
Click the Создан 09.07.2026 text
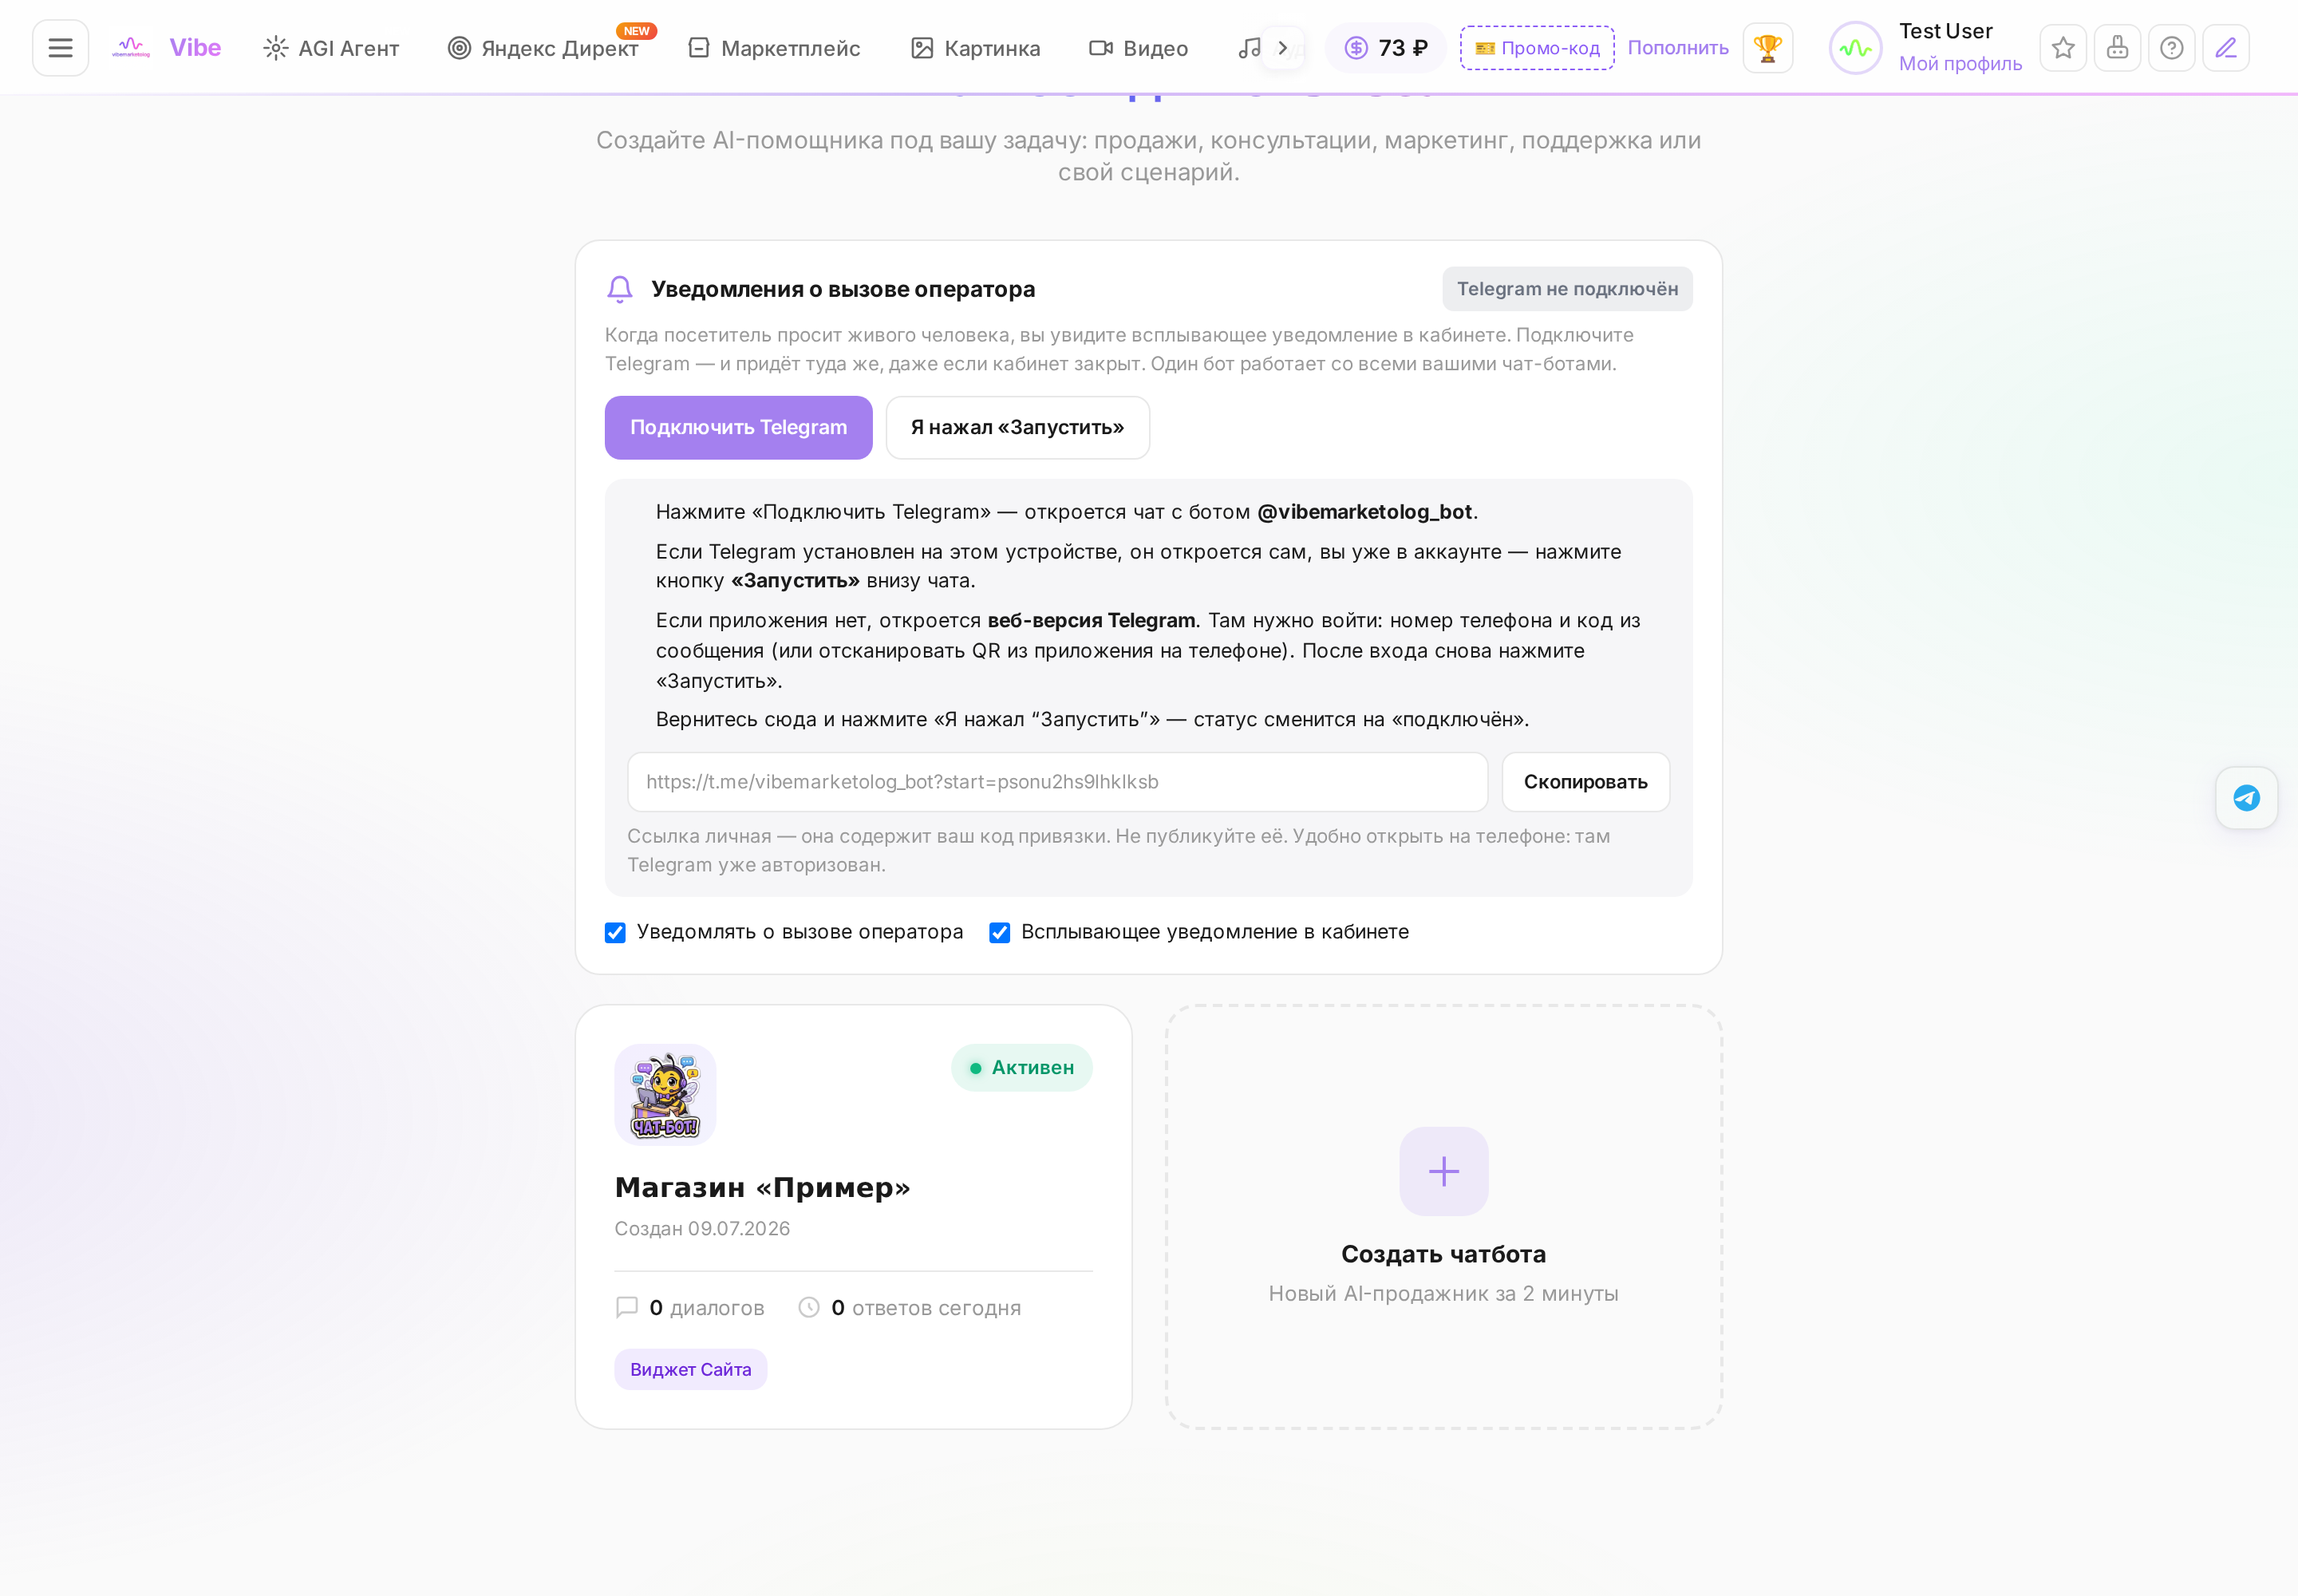point(702,1229)
